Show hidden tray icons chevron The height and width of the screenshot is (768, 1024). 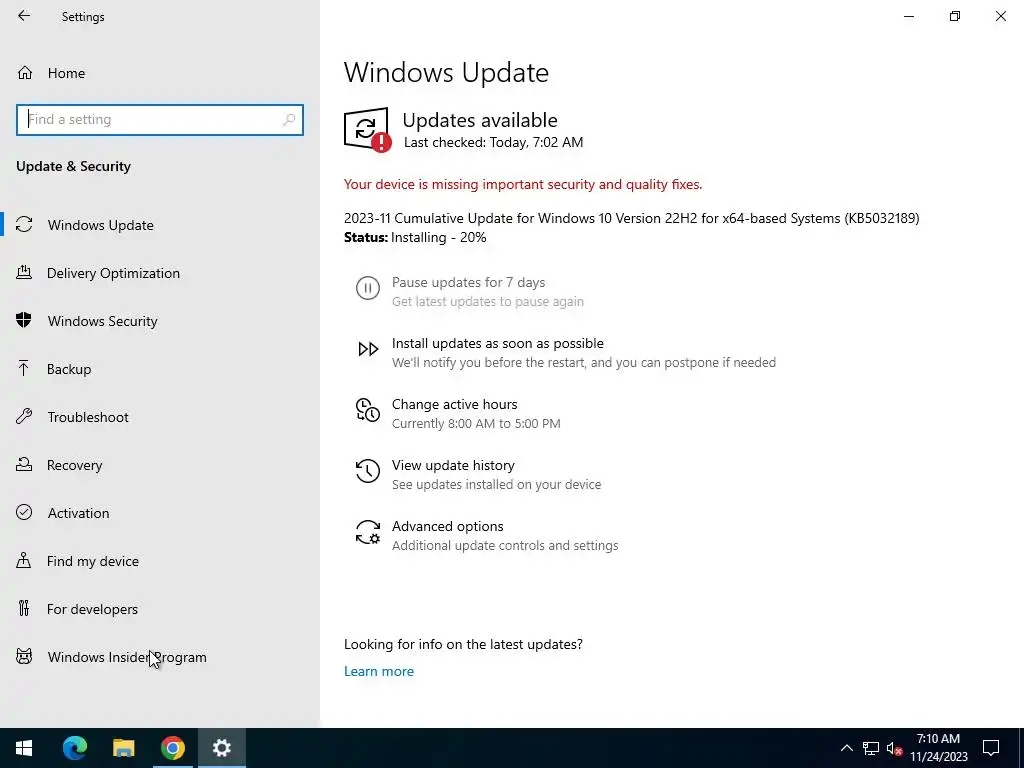[x=846, y=748]
